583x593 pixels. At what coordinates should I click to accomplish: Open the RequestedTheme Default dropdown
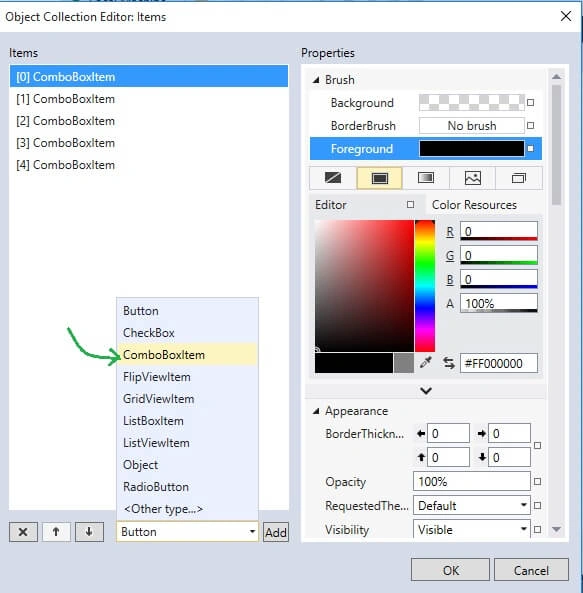472,505
